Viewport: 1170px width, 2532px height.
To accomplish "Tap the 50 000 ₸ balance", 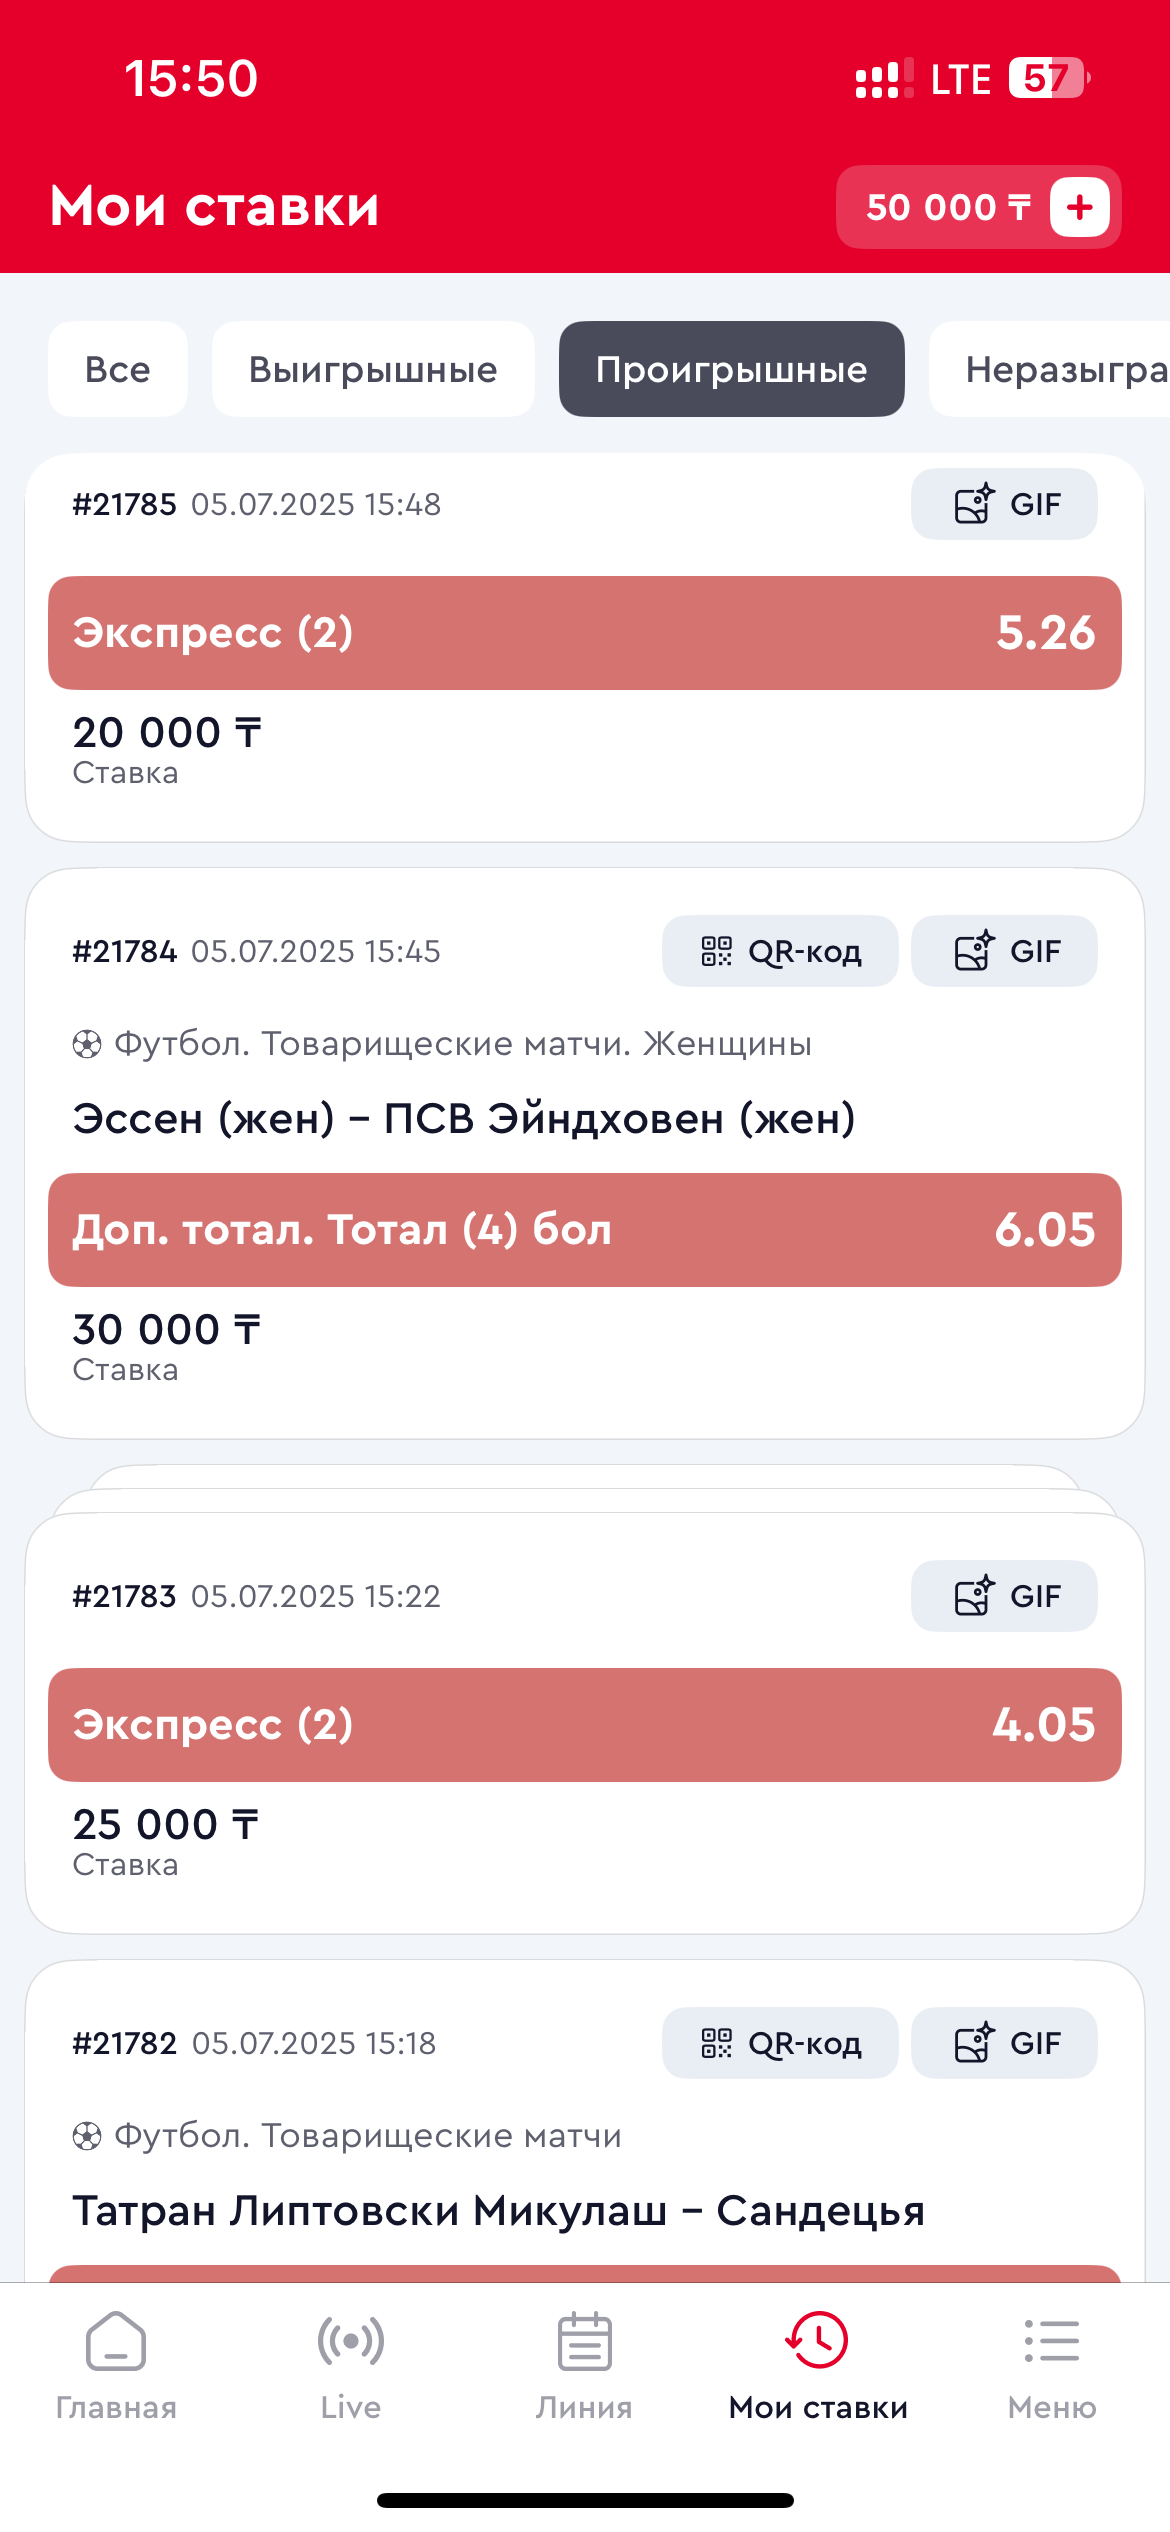I will (945, 207).
